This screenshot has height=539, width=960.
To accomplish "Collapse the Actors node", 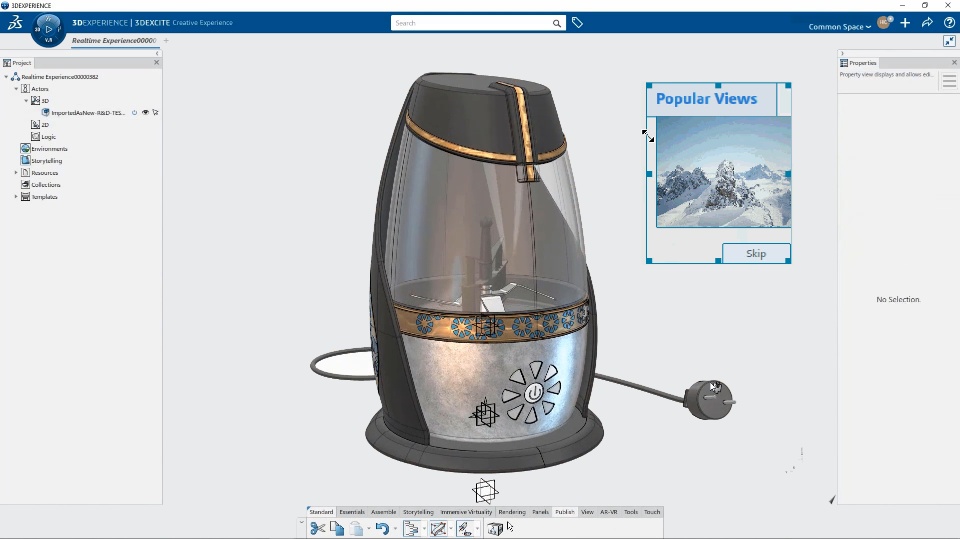I will click(x=17, y=89).
